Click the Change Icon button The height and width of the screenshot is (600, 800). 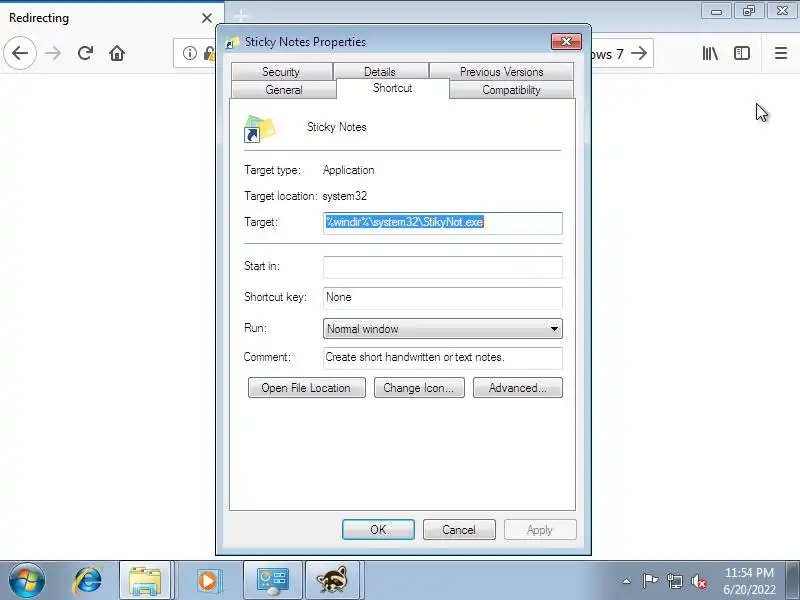(x=419, y=388)
